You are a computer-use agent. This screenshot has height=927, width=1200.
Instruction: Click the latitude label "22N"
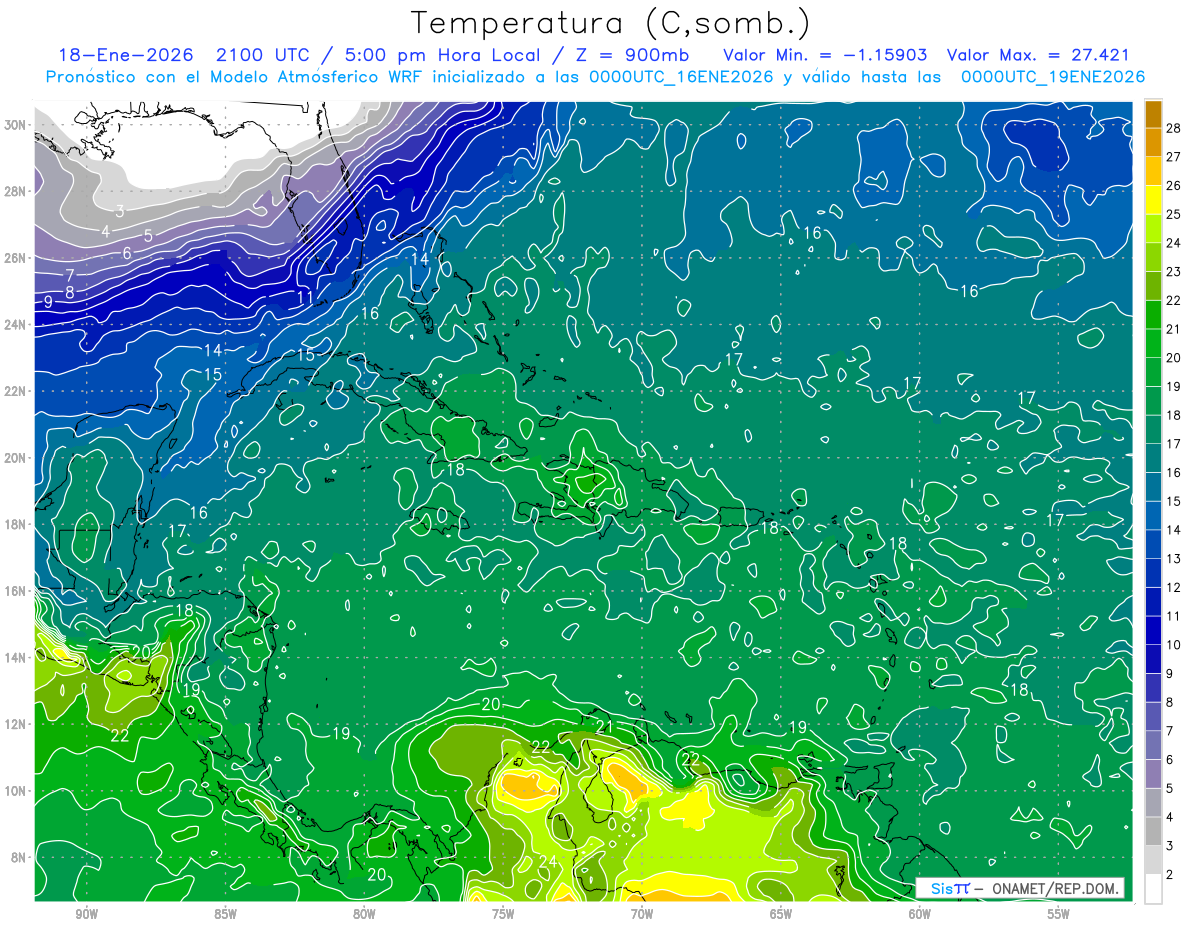coord(15,391)
